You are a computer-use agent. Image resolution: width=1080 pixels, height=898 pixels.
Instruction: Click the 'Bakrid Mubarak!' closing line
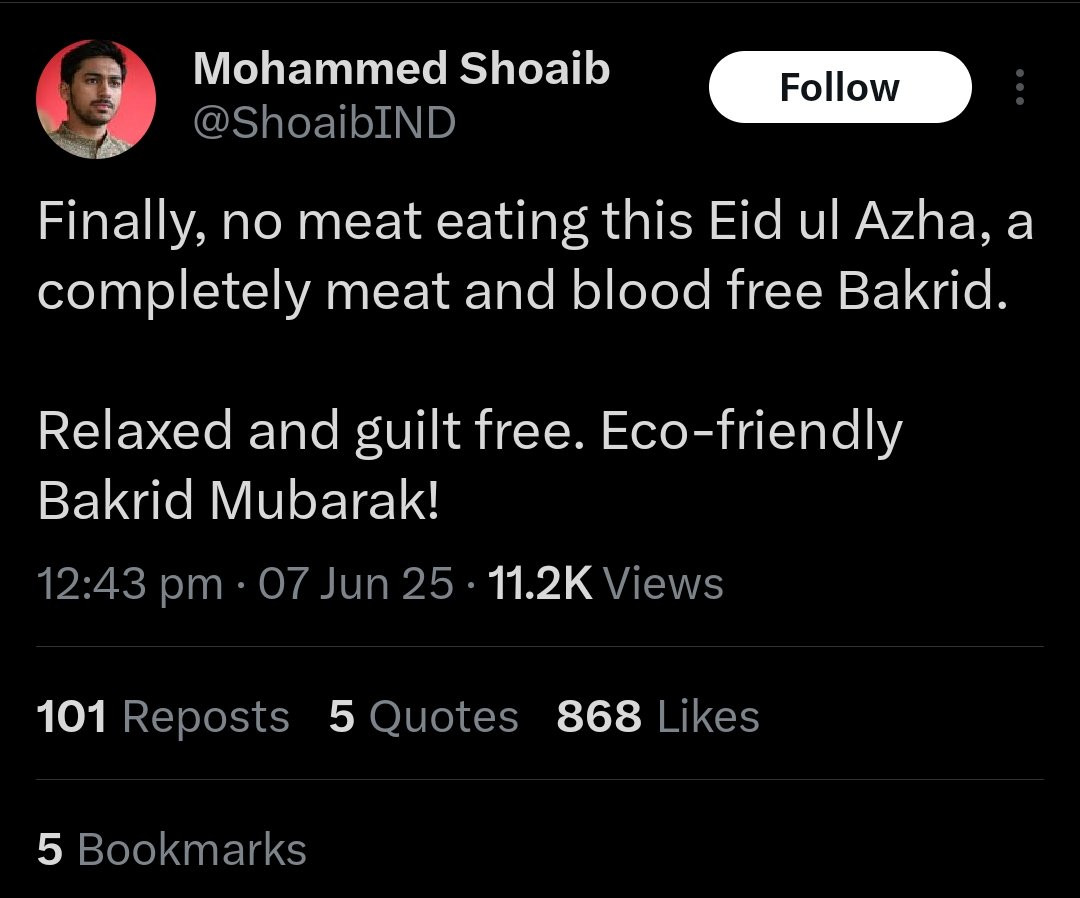coord(238,500)
